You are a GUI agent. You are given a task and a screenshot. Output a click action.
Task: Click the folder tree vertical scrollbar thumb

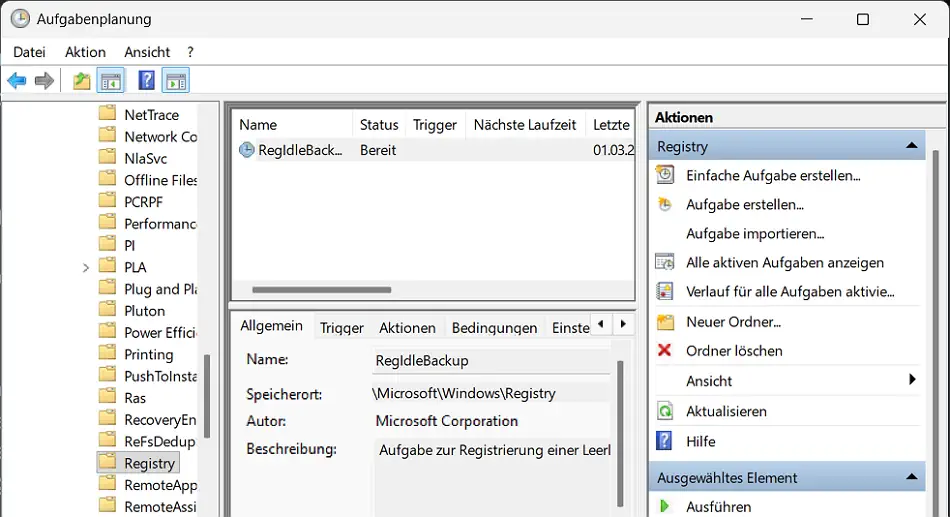click(x=207, y=396)
